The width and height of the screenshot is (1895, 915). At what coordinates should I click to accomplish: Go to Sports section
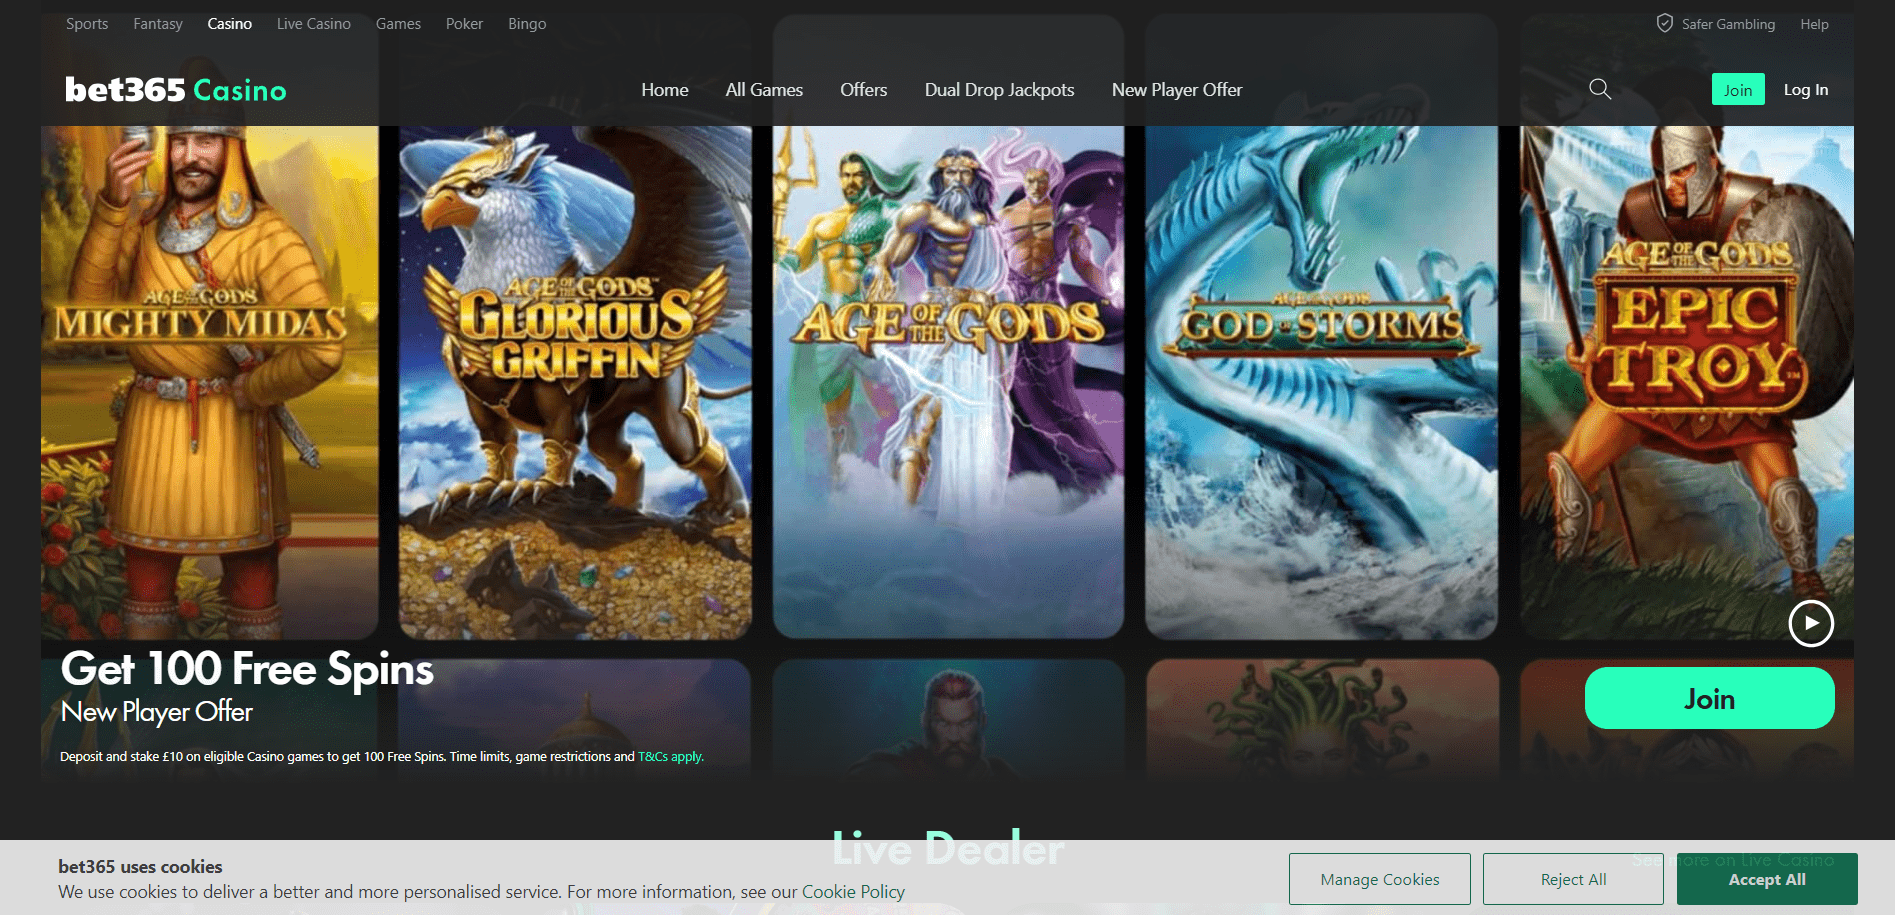(x=87, y=24)
